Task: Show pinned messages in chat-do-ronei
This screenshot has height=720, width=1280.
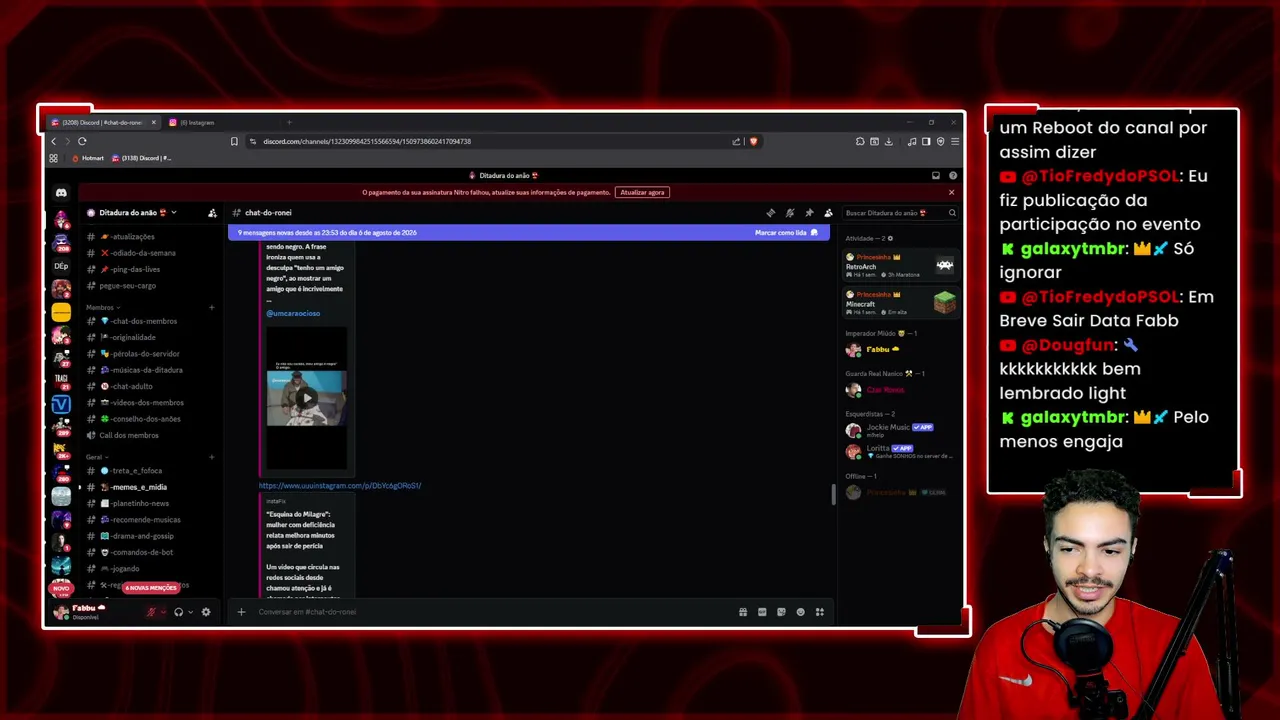Action: coord(809,213)
